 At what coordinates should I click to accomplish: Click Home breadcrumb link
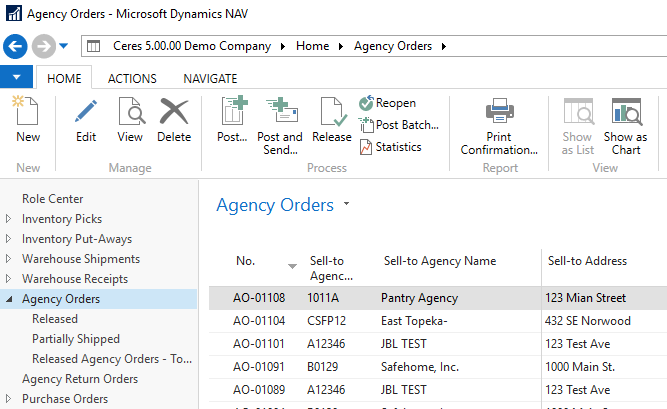click(313, 46)
